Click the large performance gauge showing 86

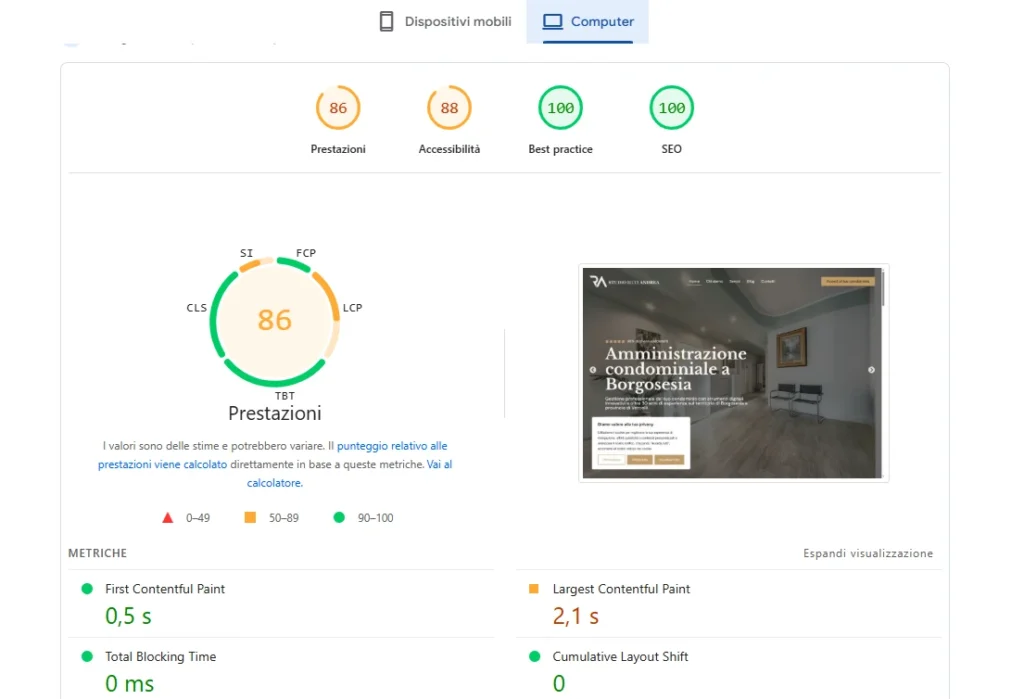tap(274, 319)
